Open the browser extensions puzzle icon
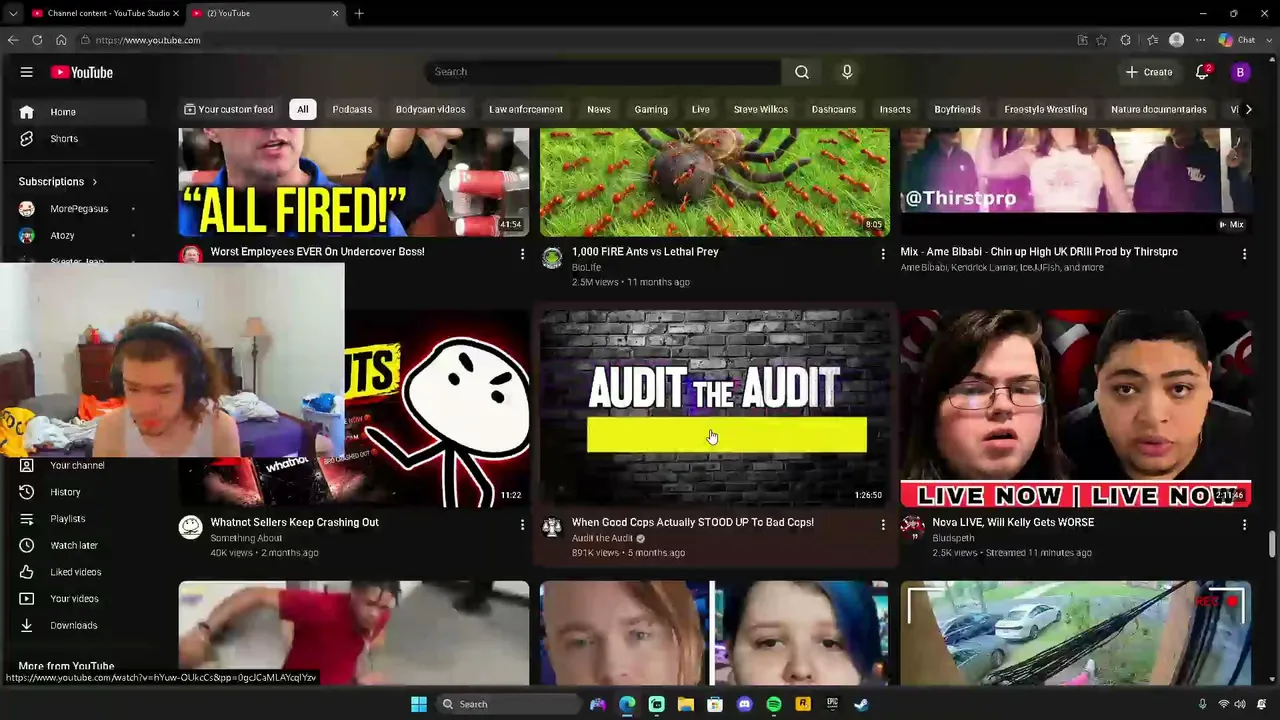 tap(1126, 40)
